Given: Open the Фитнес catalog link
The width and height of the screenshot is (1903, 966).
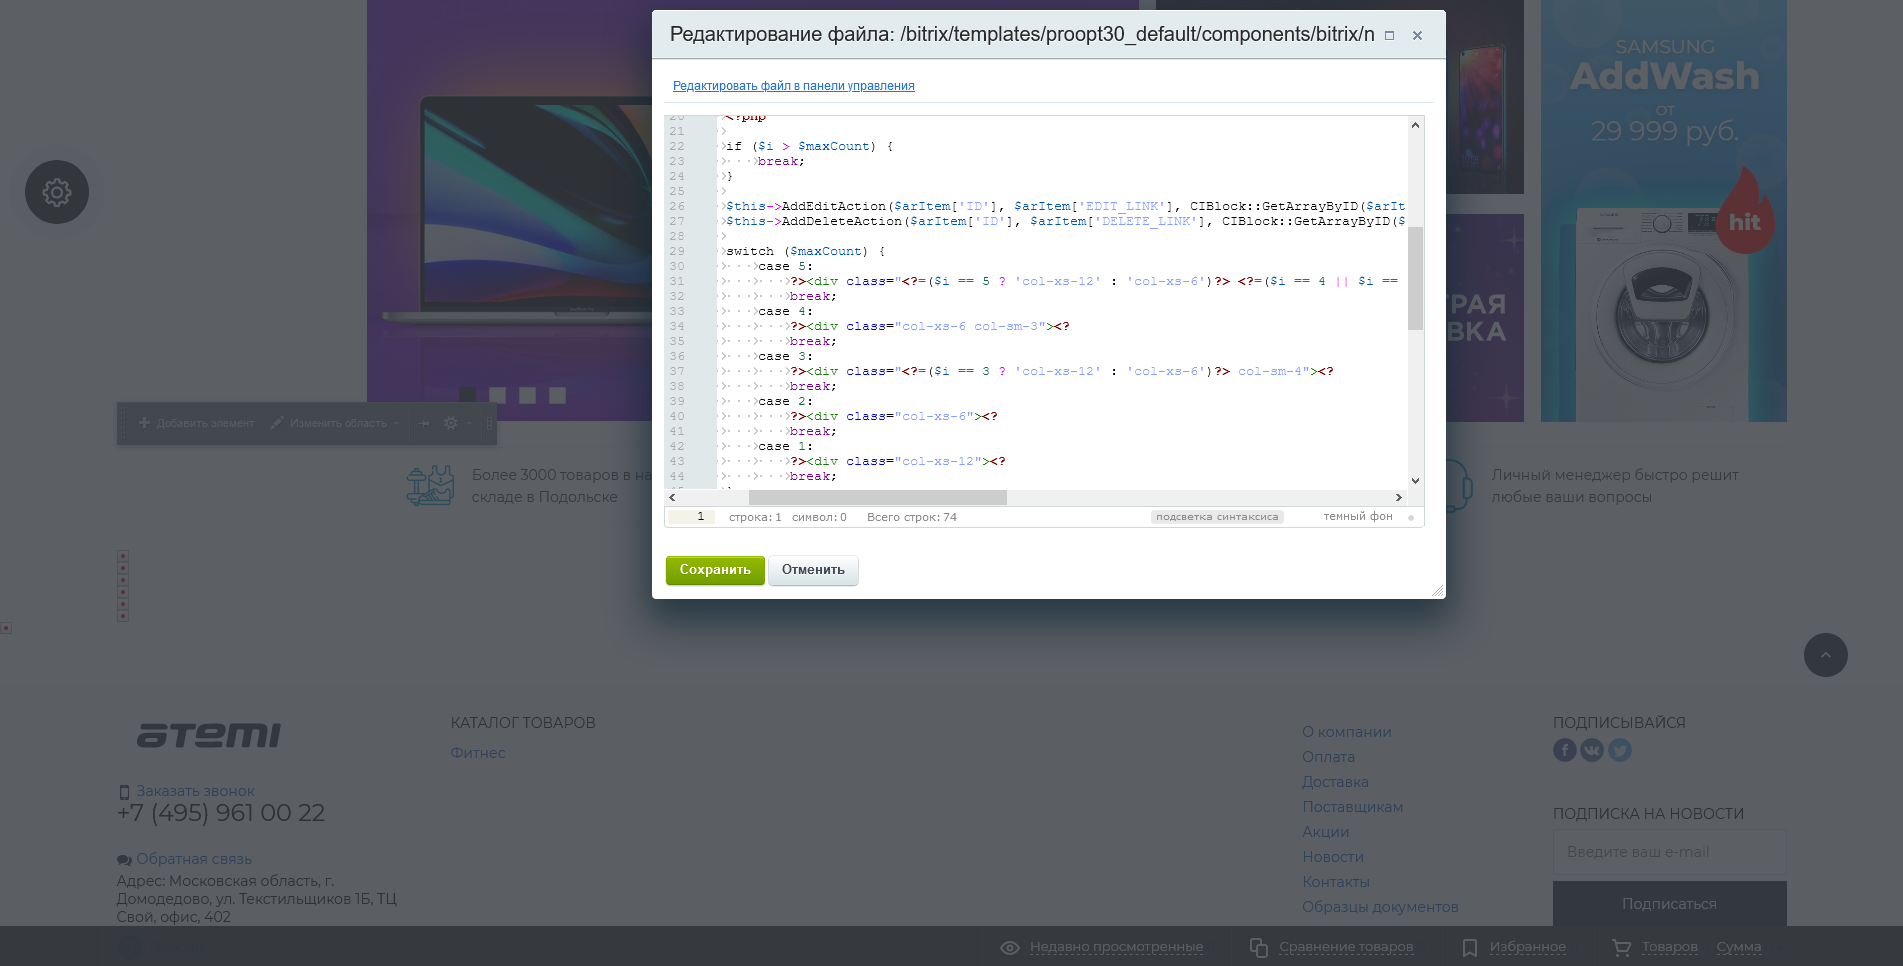Looking at the screenshot, I should [478, 753].
